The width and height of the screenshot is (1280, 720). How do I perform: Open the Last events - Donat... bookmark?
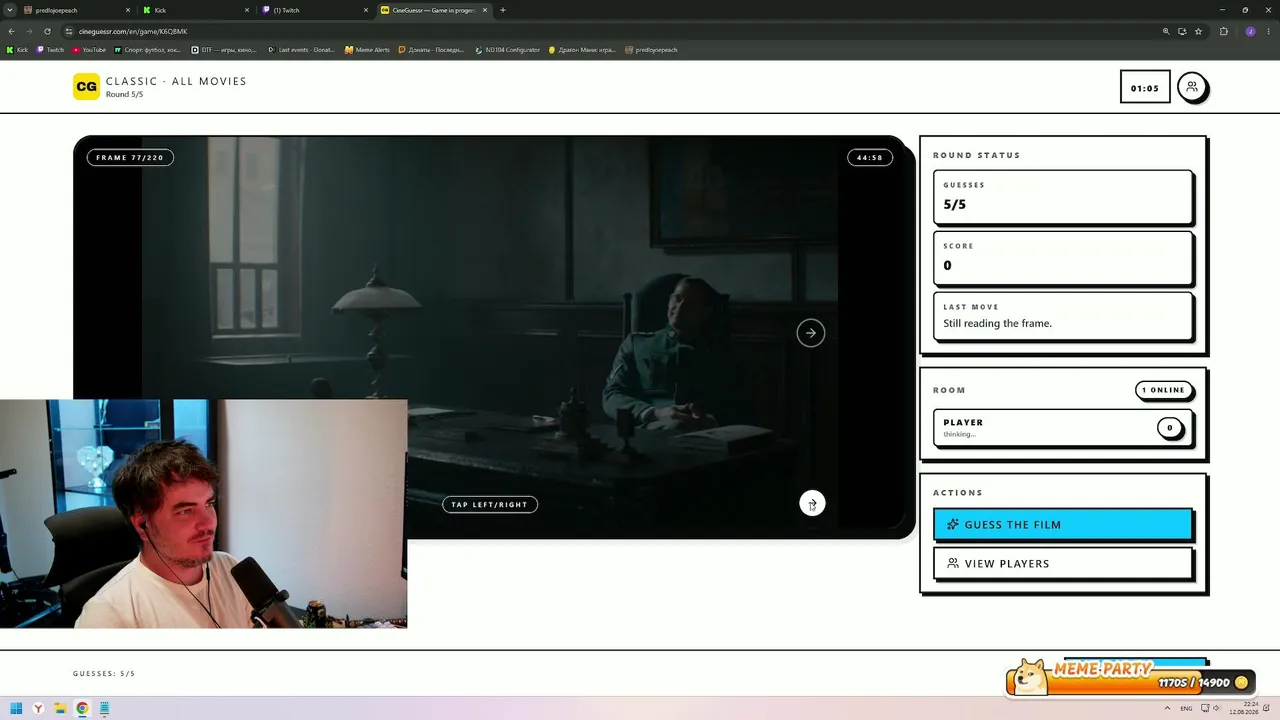(301, 50)
